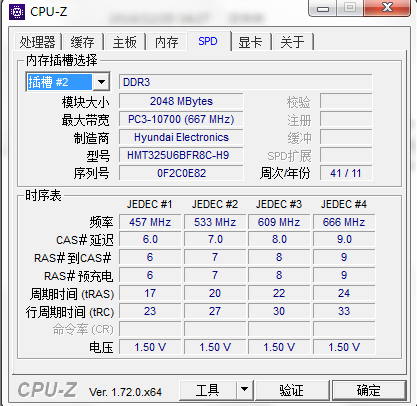Open the 内存 tab

167,42
